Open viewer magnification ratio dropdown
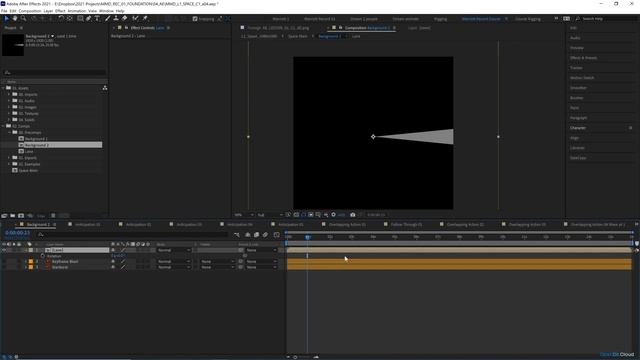Viewport: 640px width, 360px height. 244,215
